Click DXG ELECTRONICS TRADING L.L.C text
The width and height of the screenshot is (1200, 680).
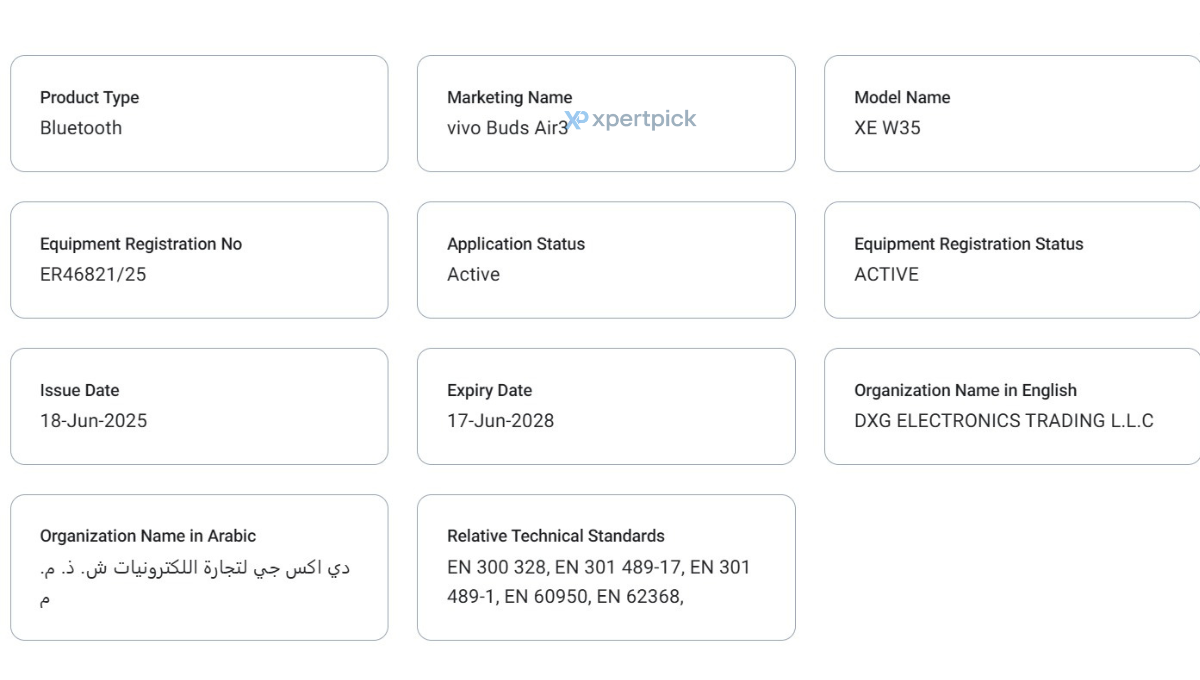pos(1004,421)
